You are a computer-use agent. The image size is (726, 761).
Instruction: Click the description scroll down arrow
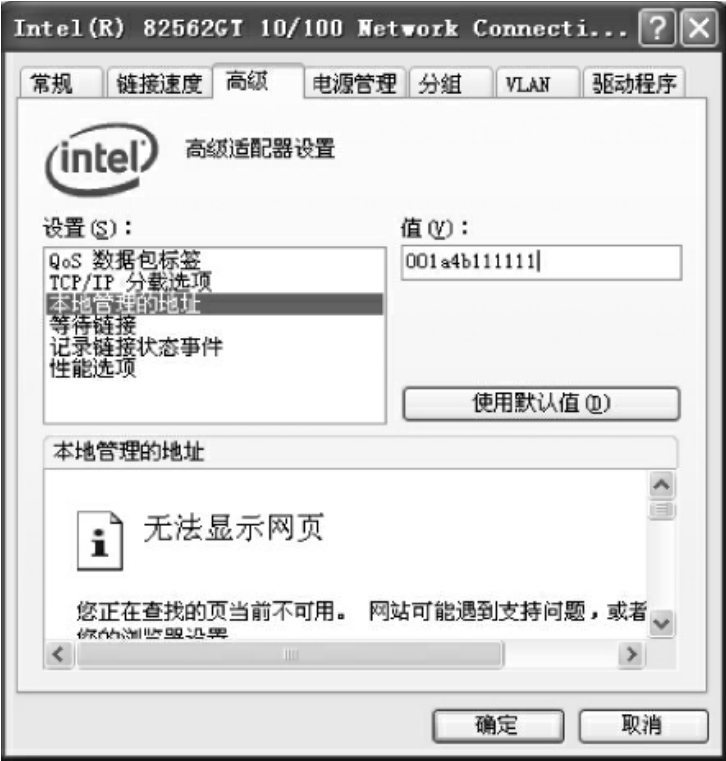point(661,623)
